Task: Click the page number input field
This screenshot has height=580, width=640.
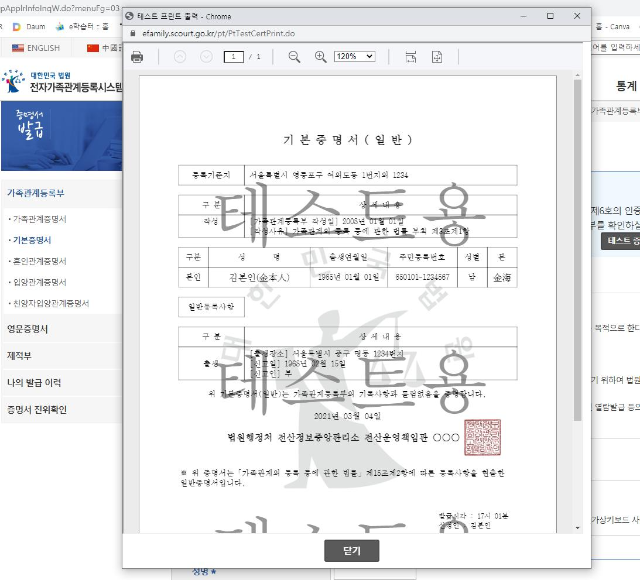Action: click(234, 57)
